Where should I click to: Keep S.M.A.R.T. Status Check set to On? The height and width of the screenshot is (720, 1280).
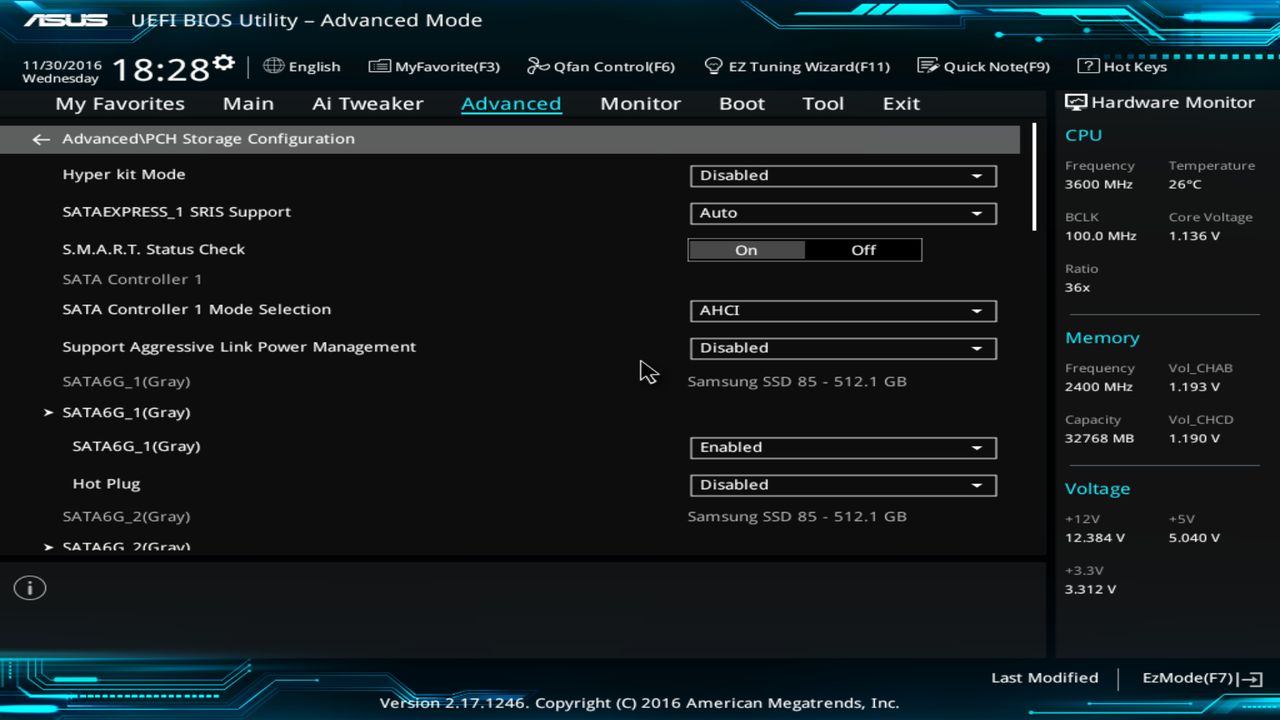point(746,250)
